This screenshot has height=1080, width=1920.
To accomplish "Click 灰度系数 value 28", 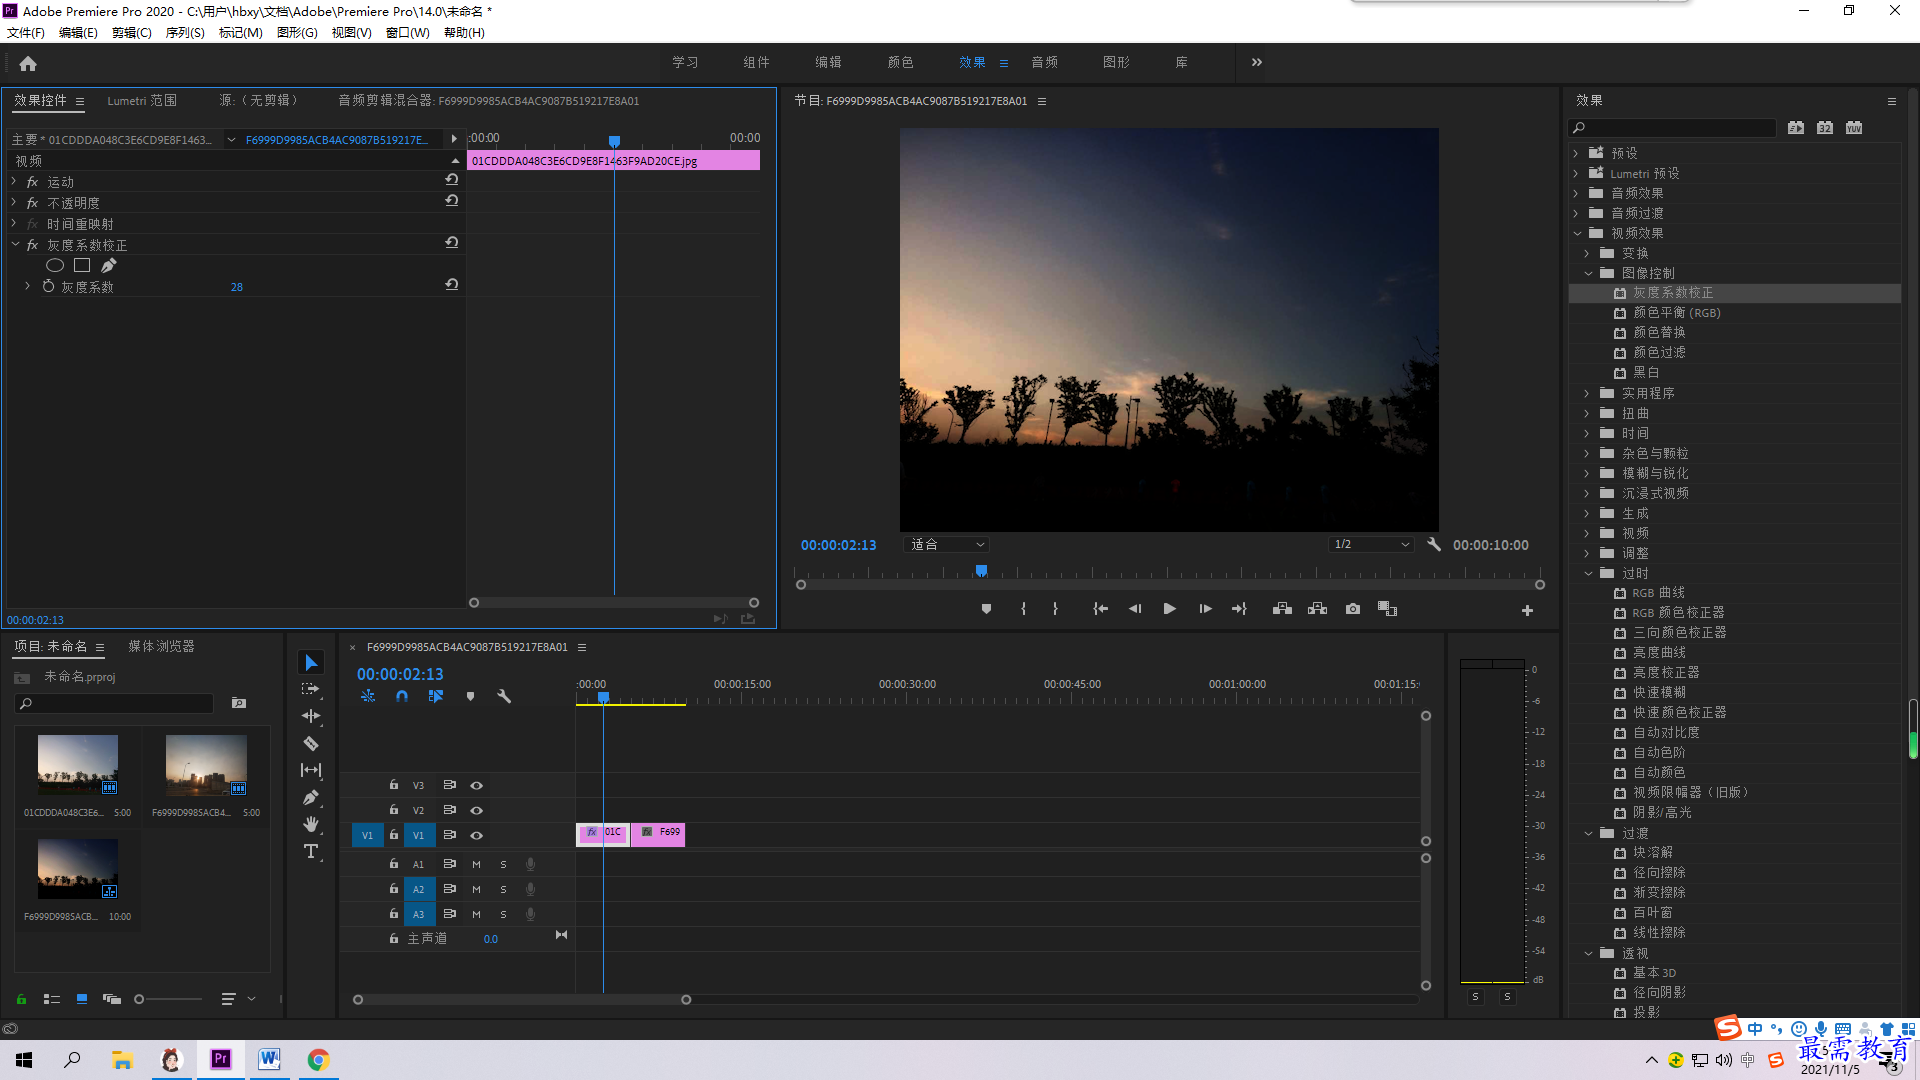I will [237, 287].
